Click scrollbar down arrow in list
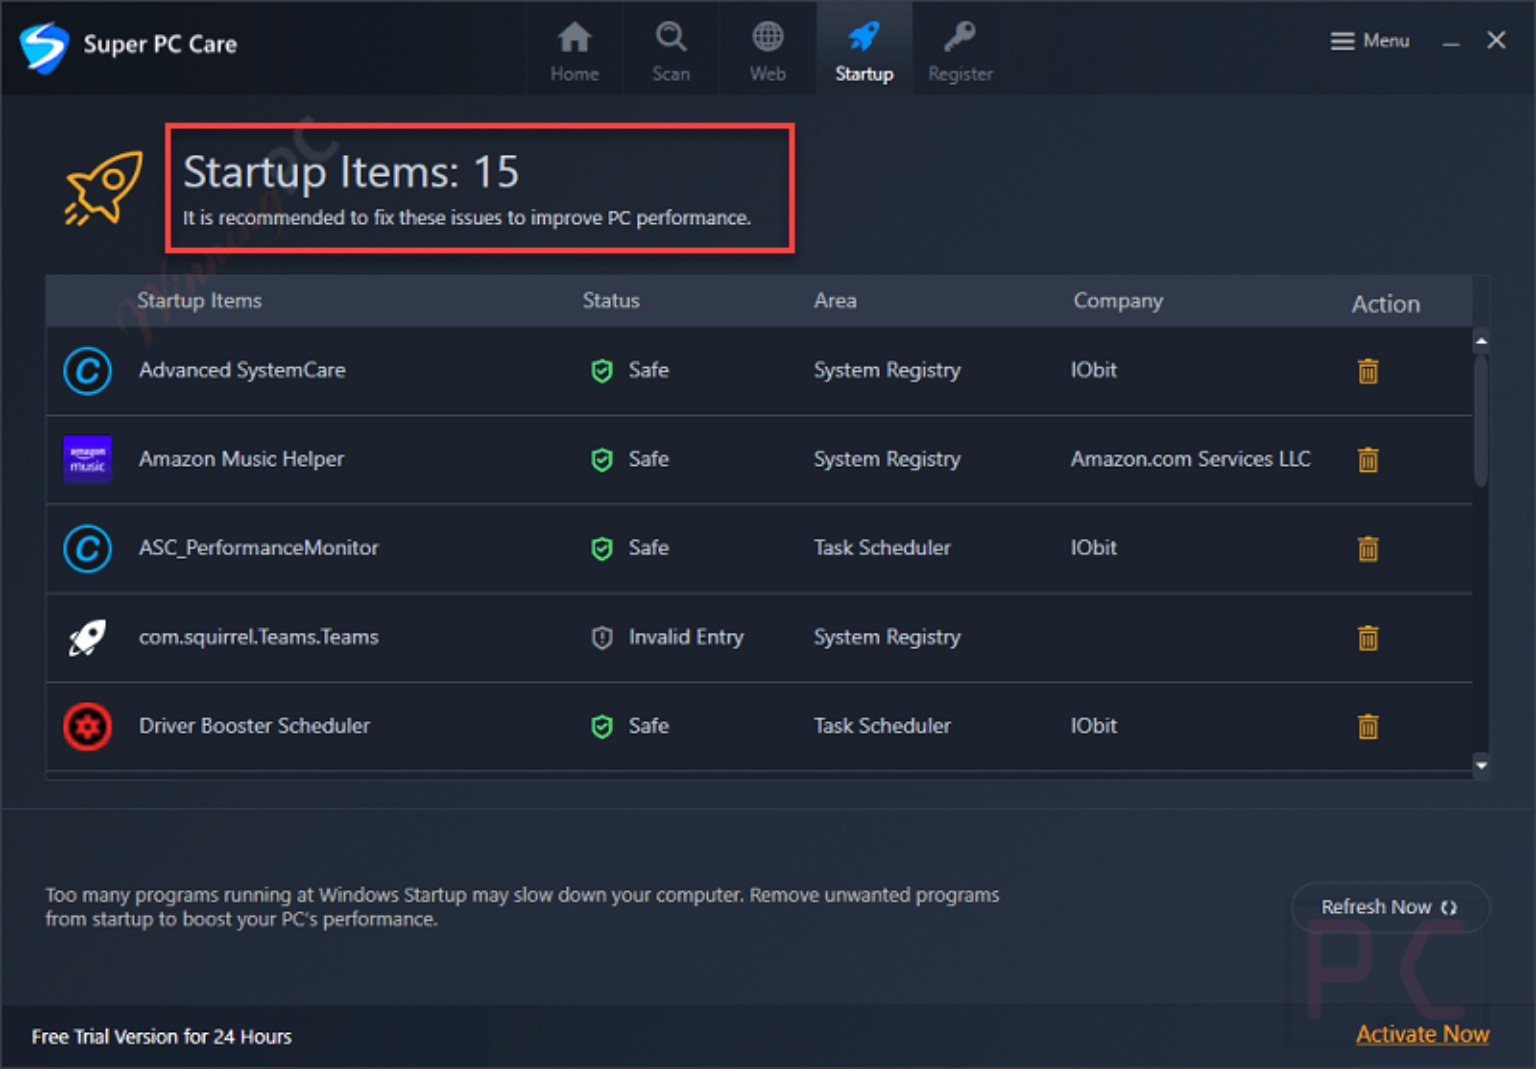 click(1481, 766)
